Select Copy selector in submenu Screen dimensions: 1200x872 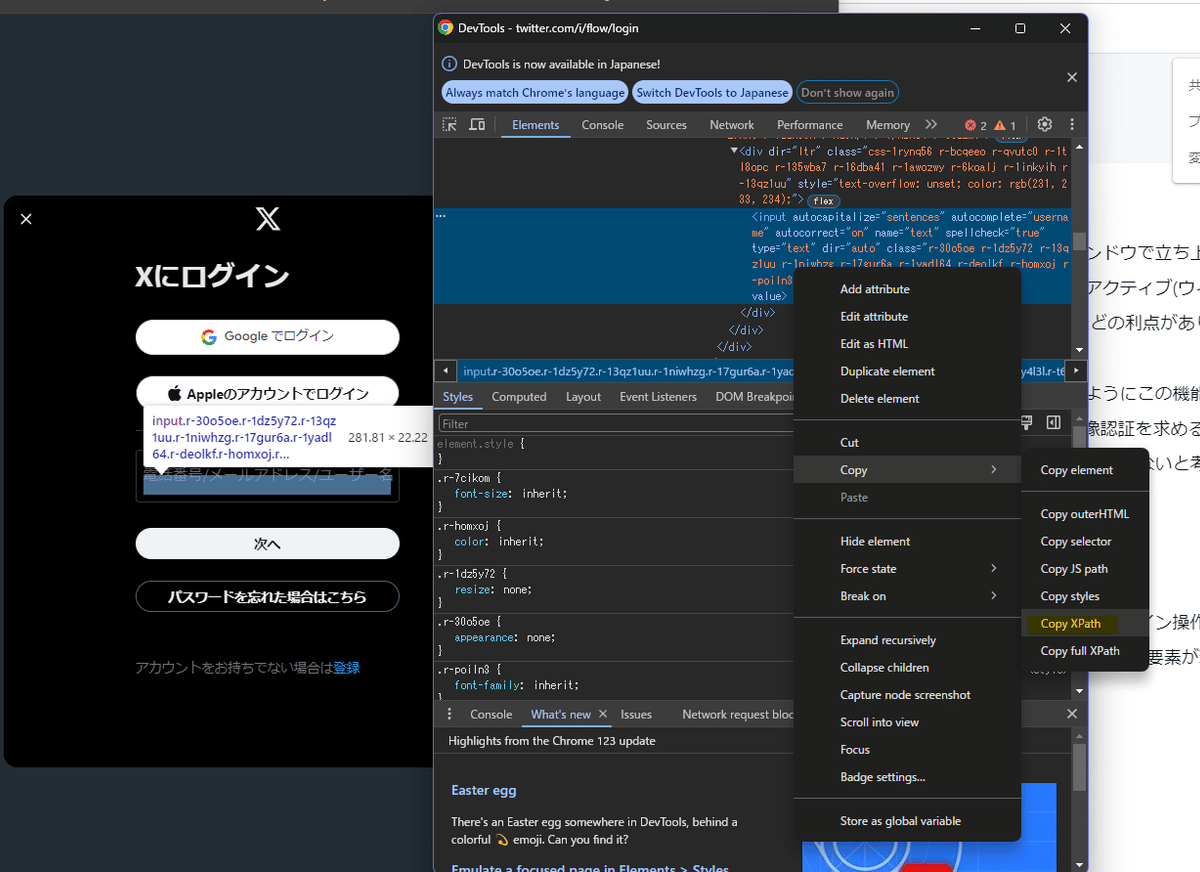pos(1085,541)
